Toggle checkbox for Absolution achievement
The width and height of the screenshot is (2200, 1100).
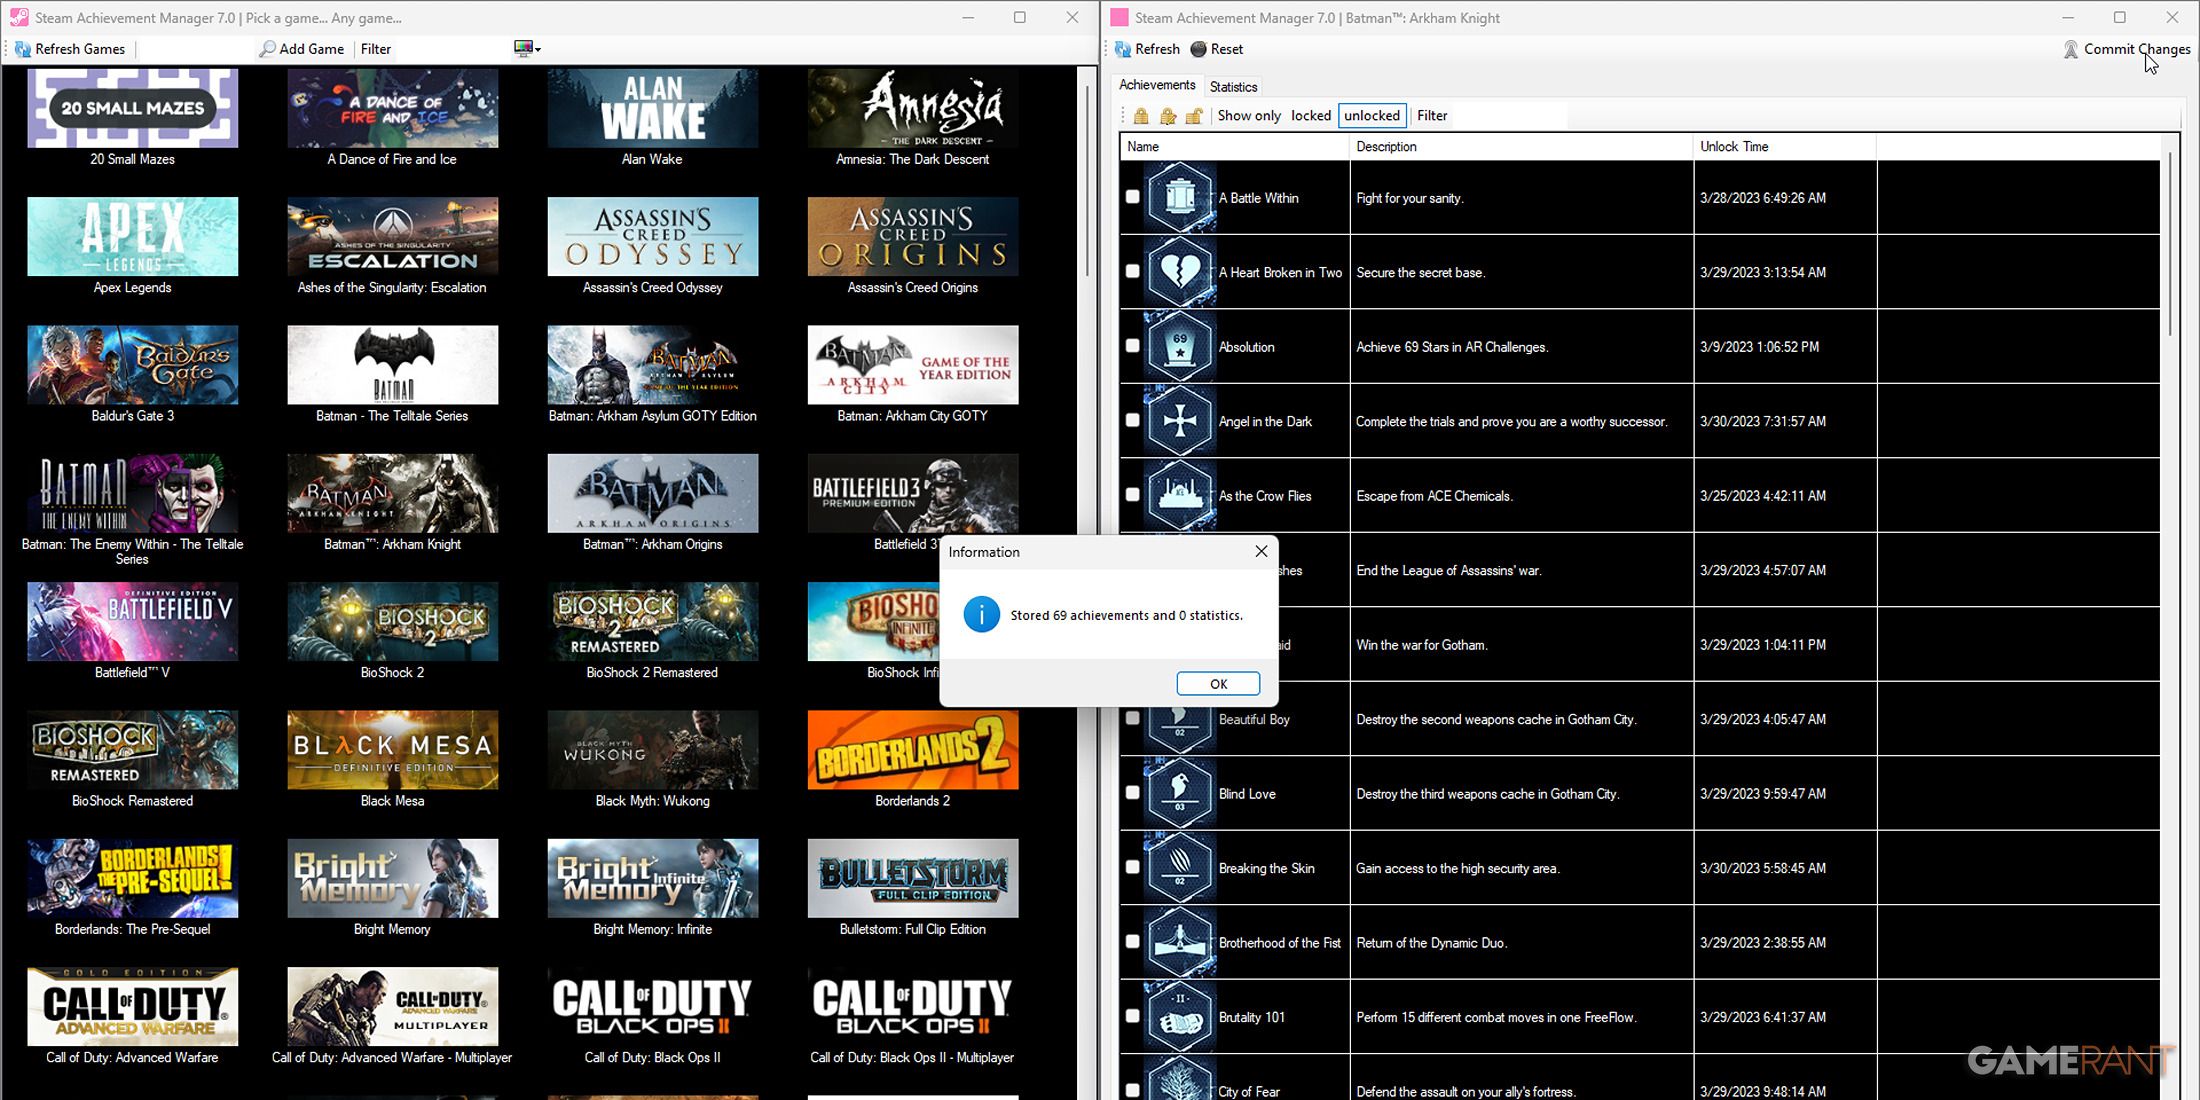[1132, 346]
